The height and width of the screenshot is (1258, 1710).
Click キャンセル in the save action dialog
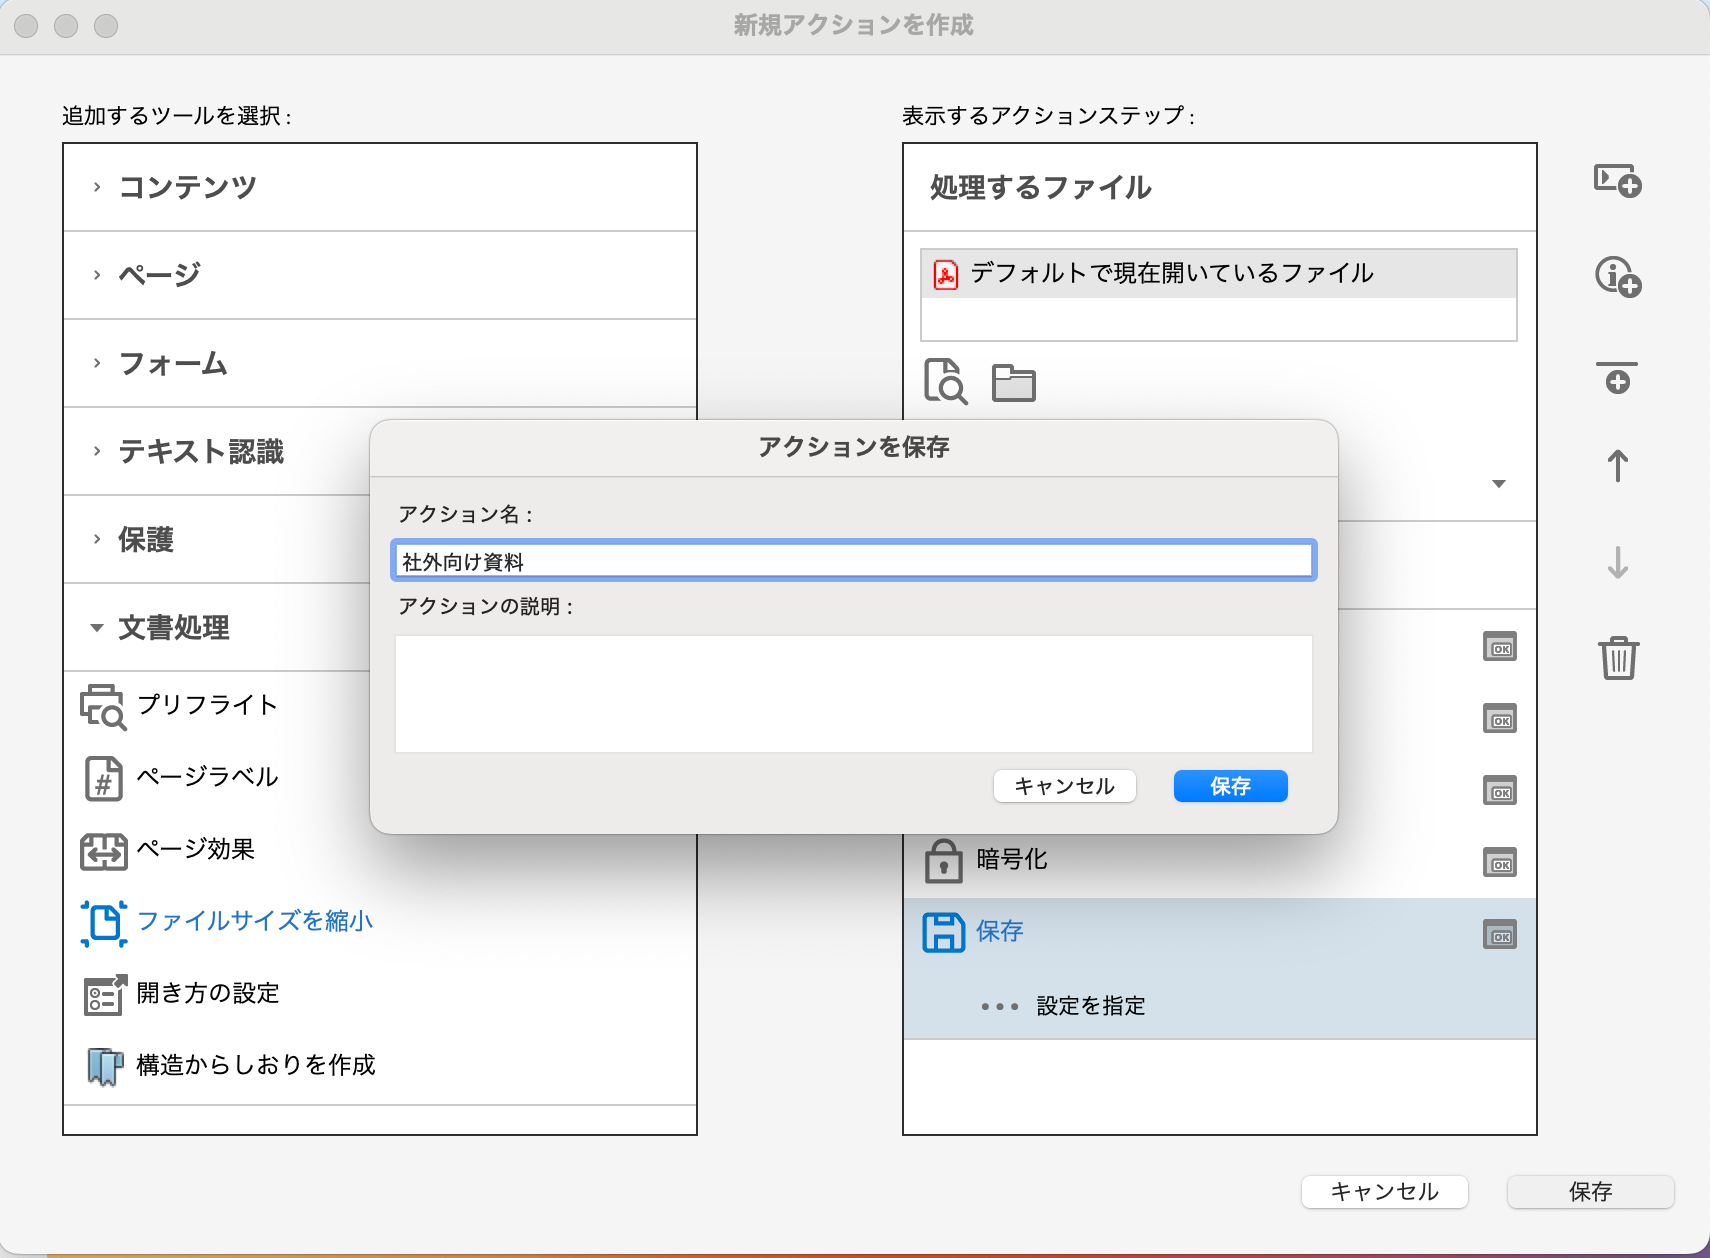click(x=1064, y=786)
